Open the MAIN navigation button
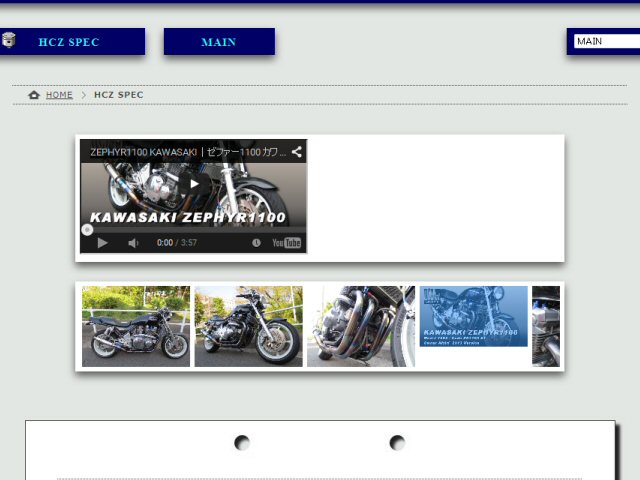Screen dimensions: 640x480 tap(219, 42)
